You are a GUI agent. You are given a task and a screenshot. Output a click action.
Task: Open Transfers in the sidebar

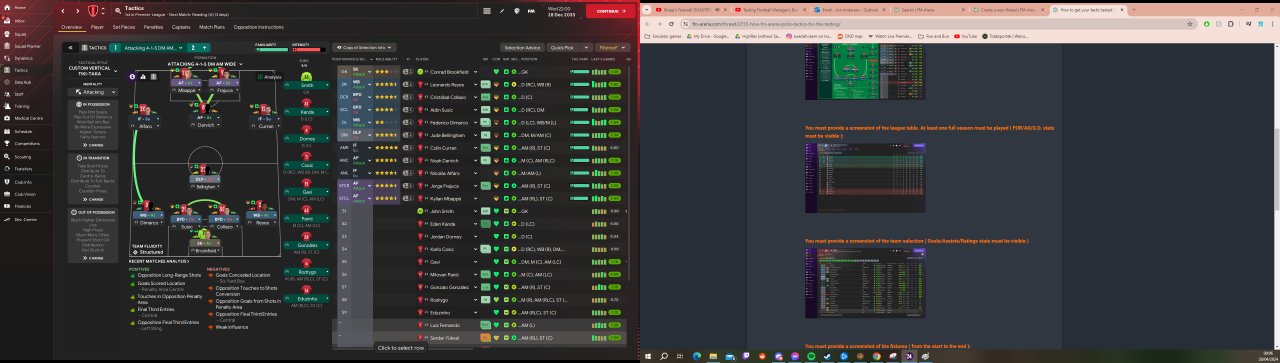[23, 169]
